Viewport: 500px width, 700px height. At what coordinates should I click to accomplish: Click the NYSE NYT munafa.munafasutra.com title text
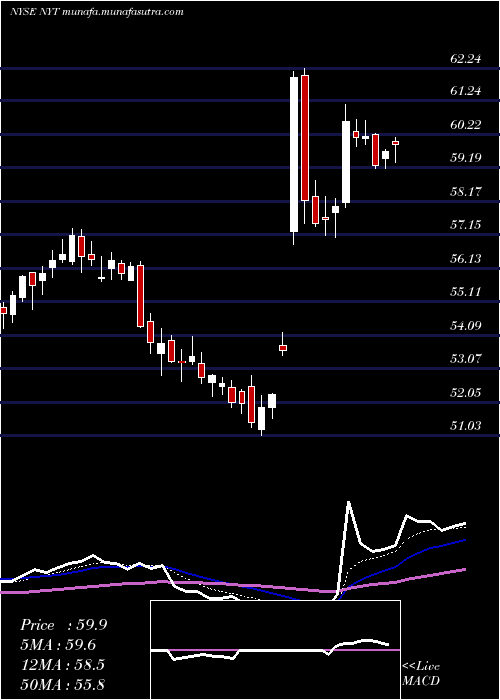(96, 12)
